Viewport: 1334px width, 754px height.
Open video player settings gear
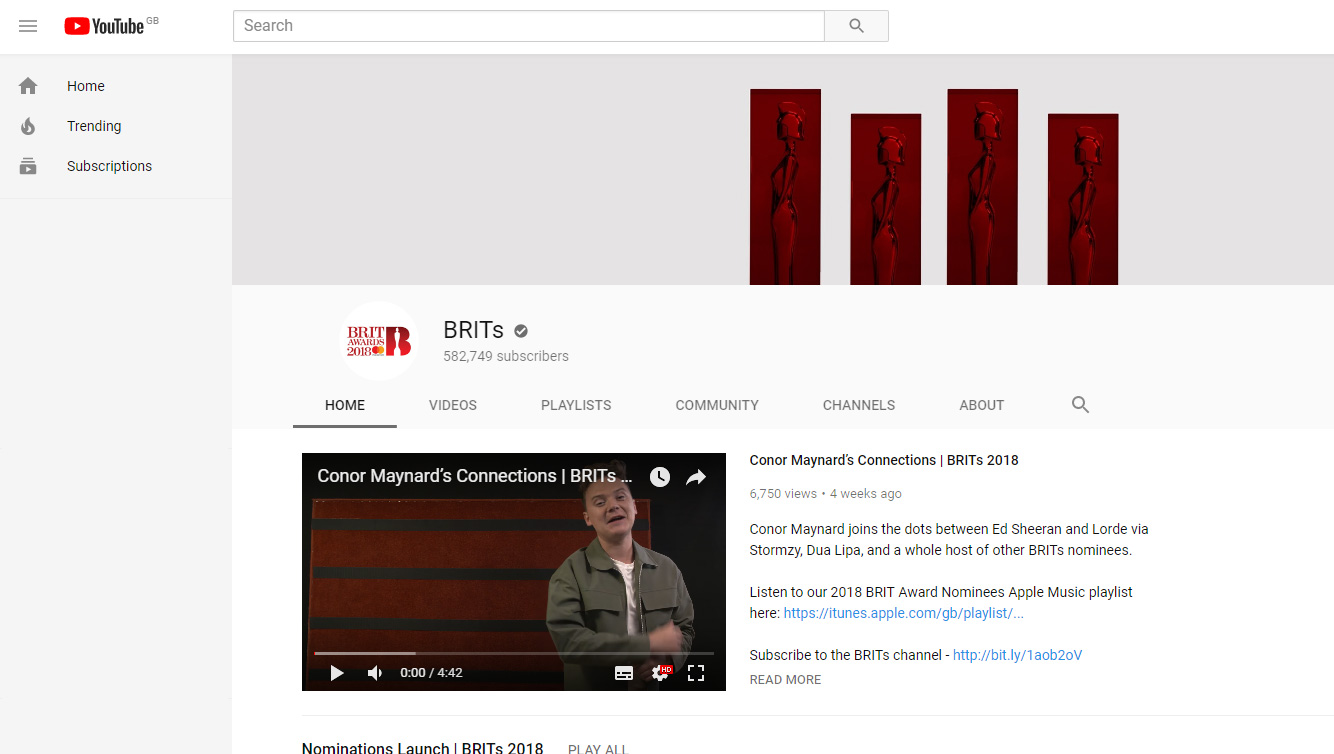pos(660,673)
